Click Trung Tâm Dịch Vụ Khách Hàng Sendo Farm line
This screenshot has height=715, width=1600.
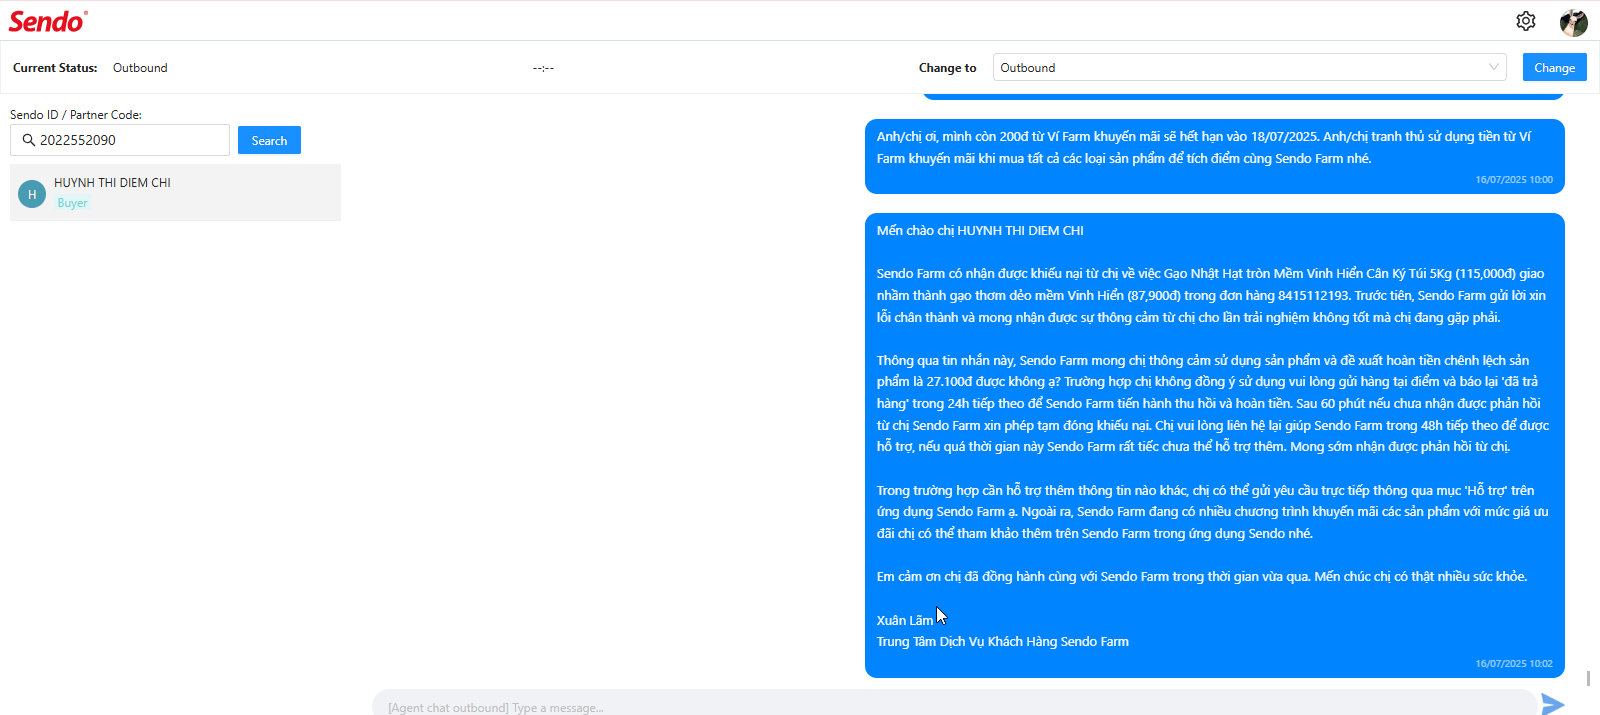[1002, 642]
